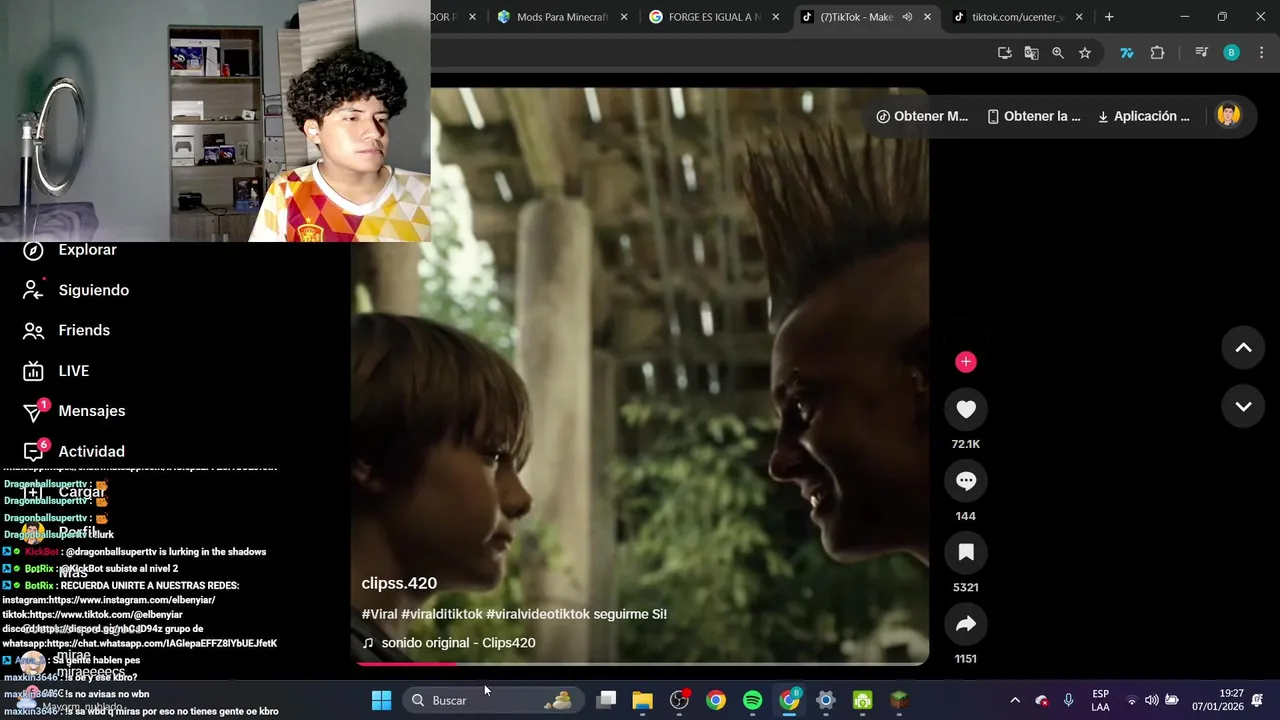Go to the previous video with up chevron
Viewport: 1280px width, 720px height.
click(x=1243, y=348)
